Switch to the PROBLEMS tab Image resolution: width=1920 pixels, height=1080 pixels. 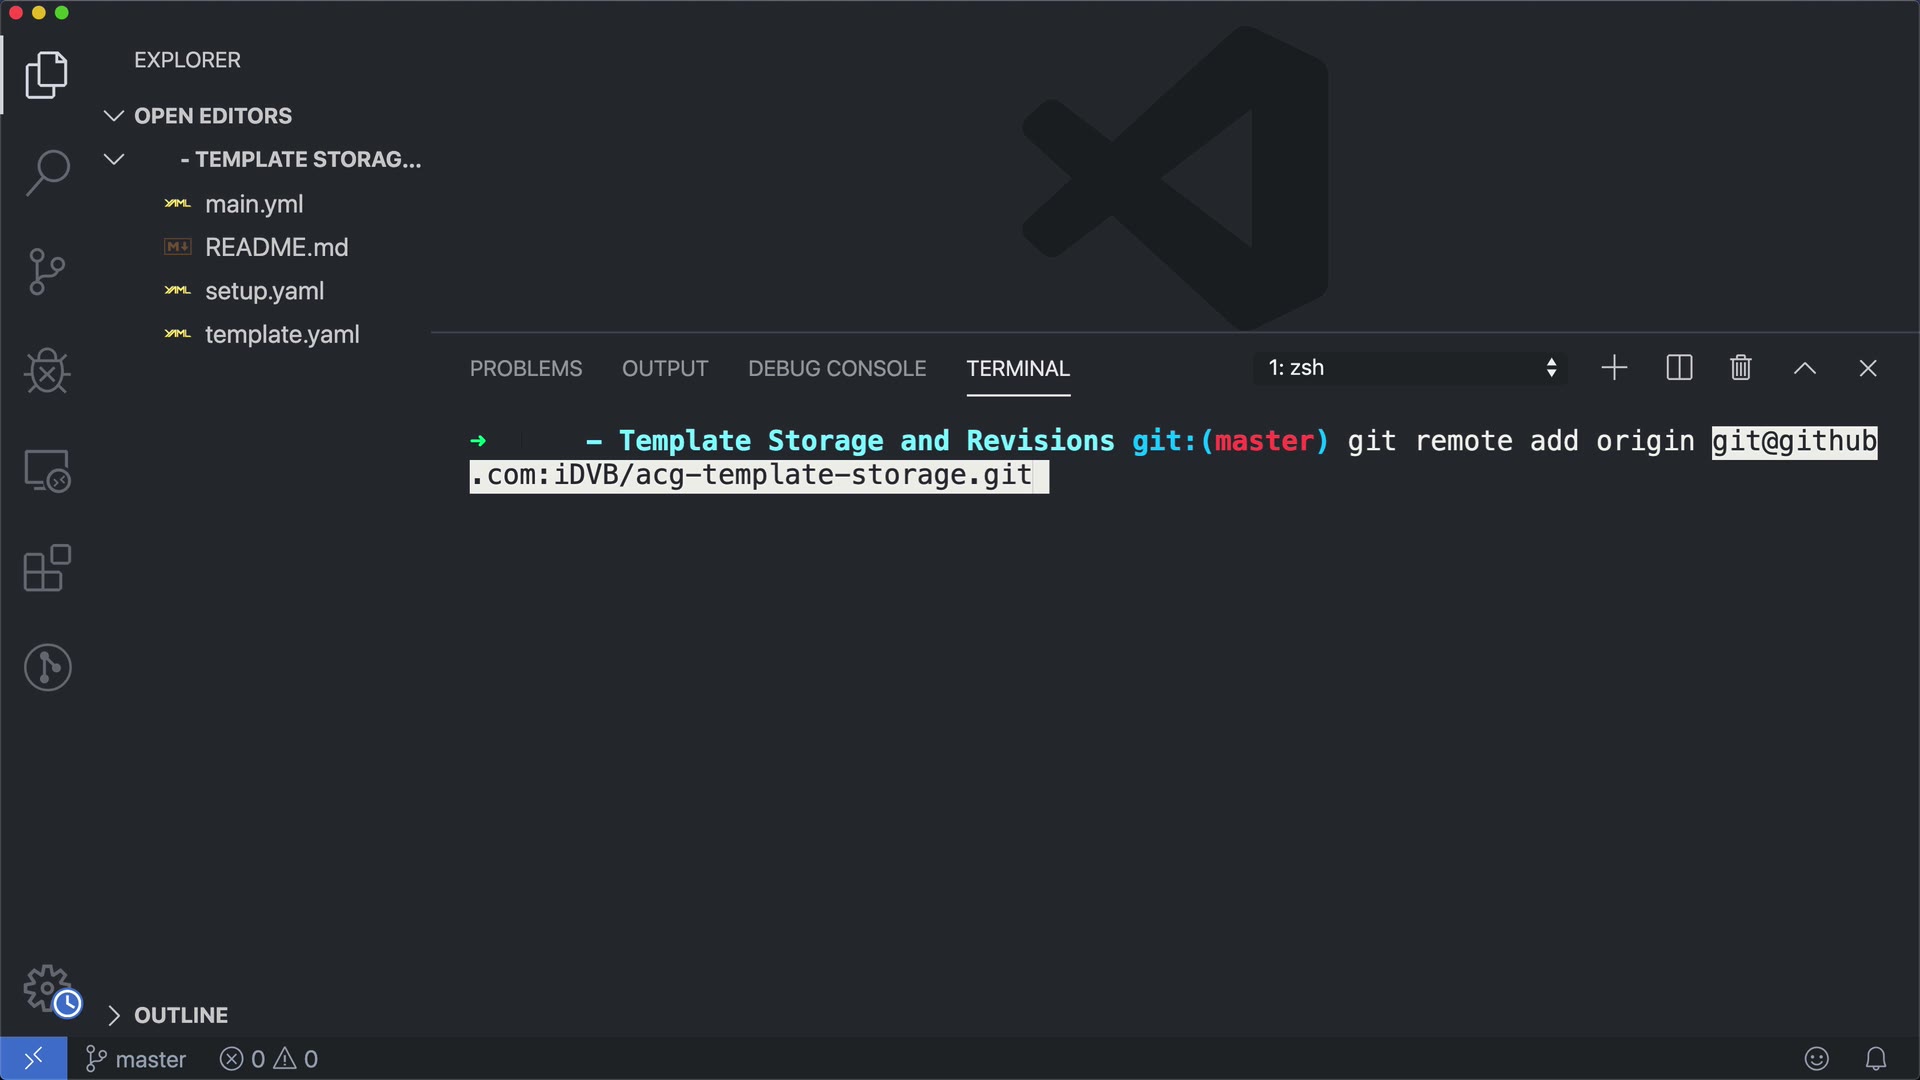click(526, 369)
